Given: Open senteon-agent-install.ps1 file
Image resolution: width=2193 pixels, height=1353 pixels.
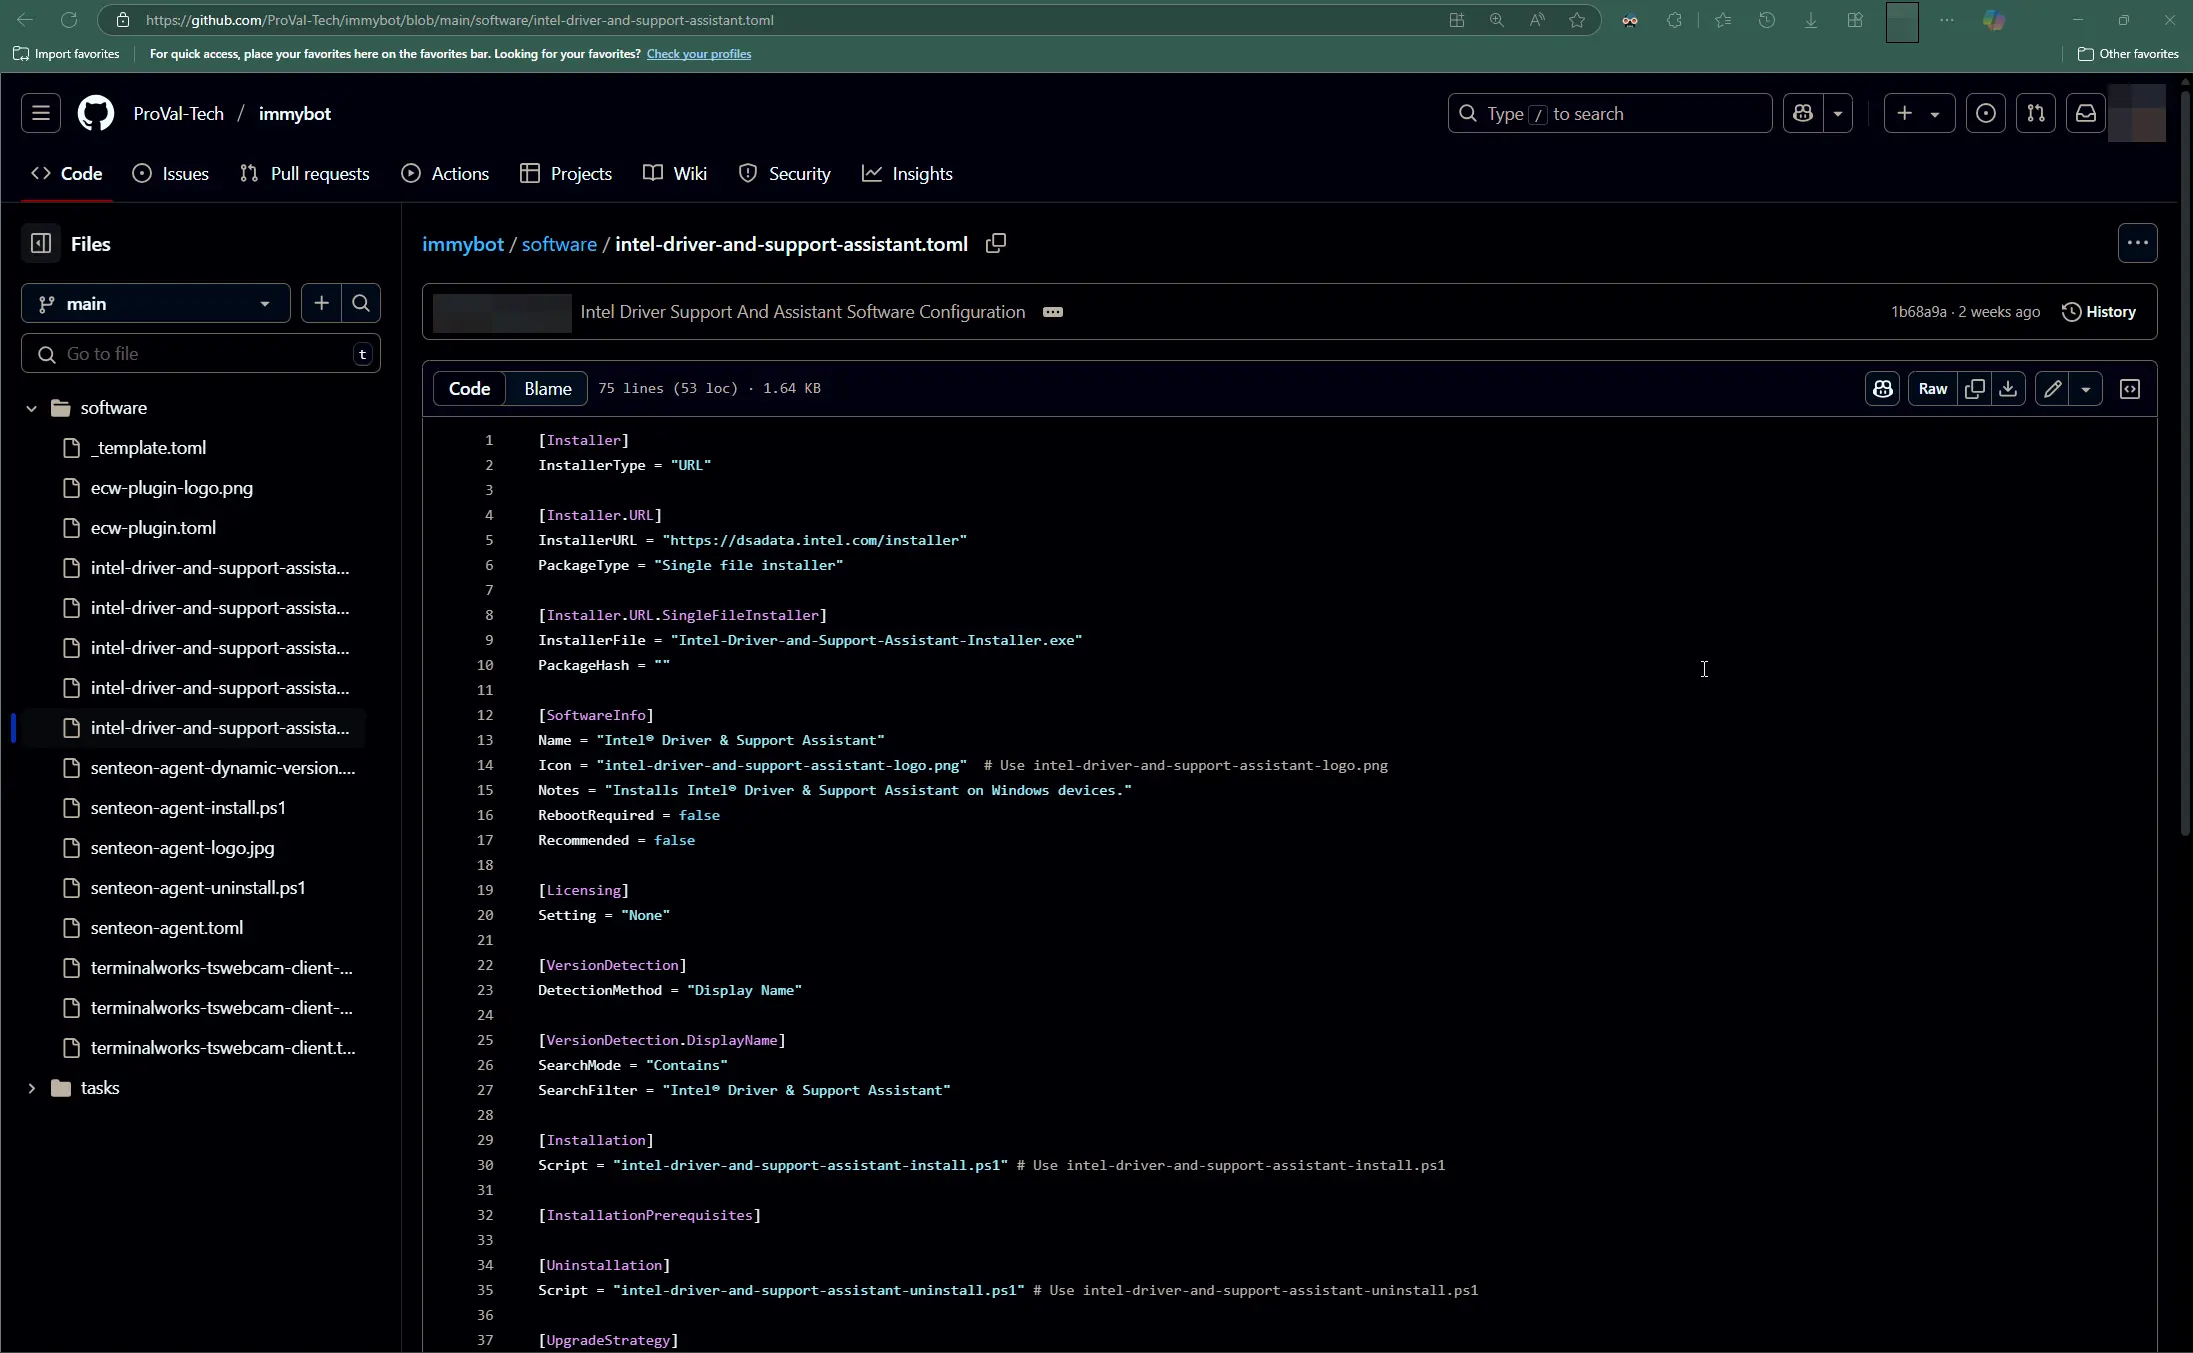Looking at the screenshot, I should point(188,808).
